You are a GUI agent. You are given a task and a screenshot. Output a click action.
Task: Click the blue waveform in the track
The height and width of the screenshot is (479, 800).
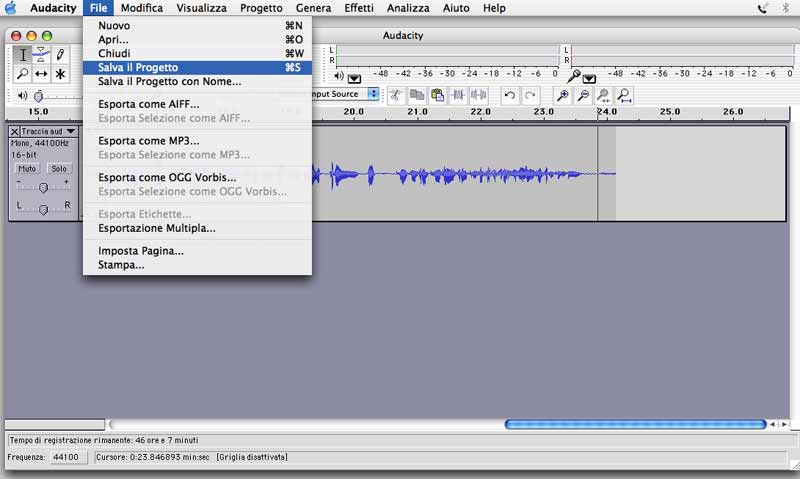coord(464,175)
